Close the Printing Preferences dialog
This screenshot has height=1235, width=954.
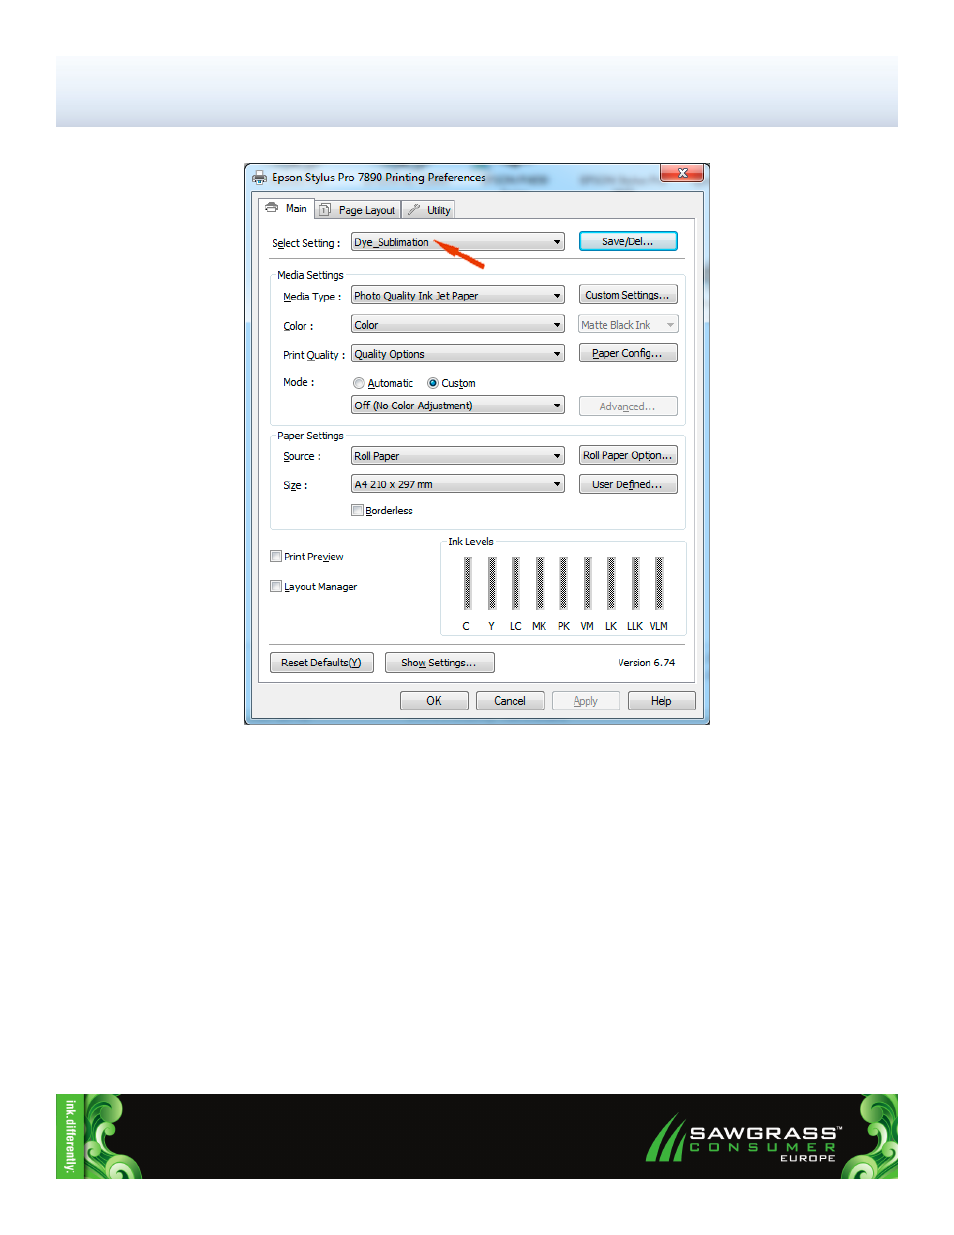[x=682, y=173]
